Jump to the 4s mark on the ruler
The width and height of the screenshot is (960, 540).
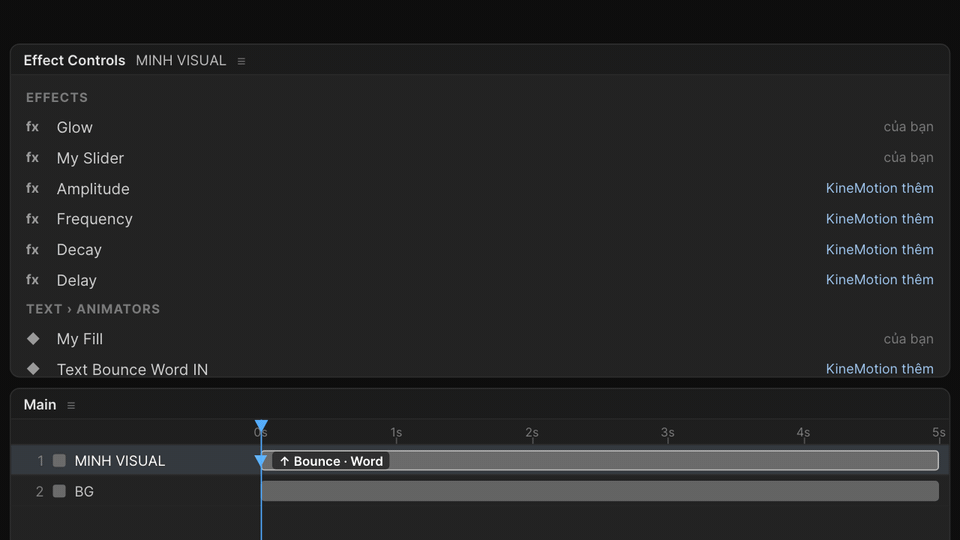[x=803, y=433]
